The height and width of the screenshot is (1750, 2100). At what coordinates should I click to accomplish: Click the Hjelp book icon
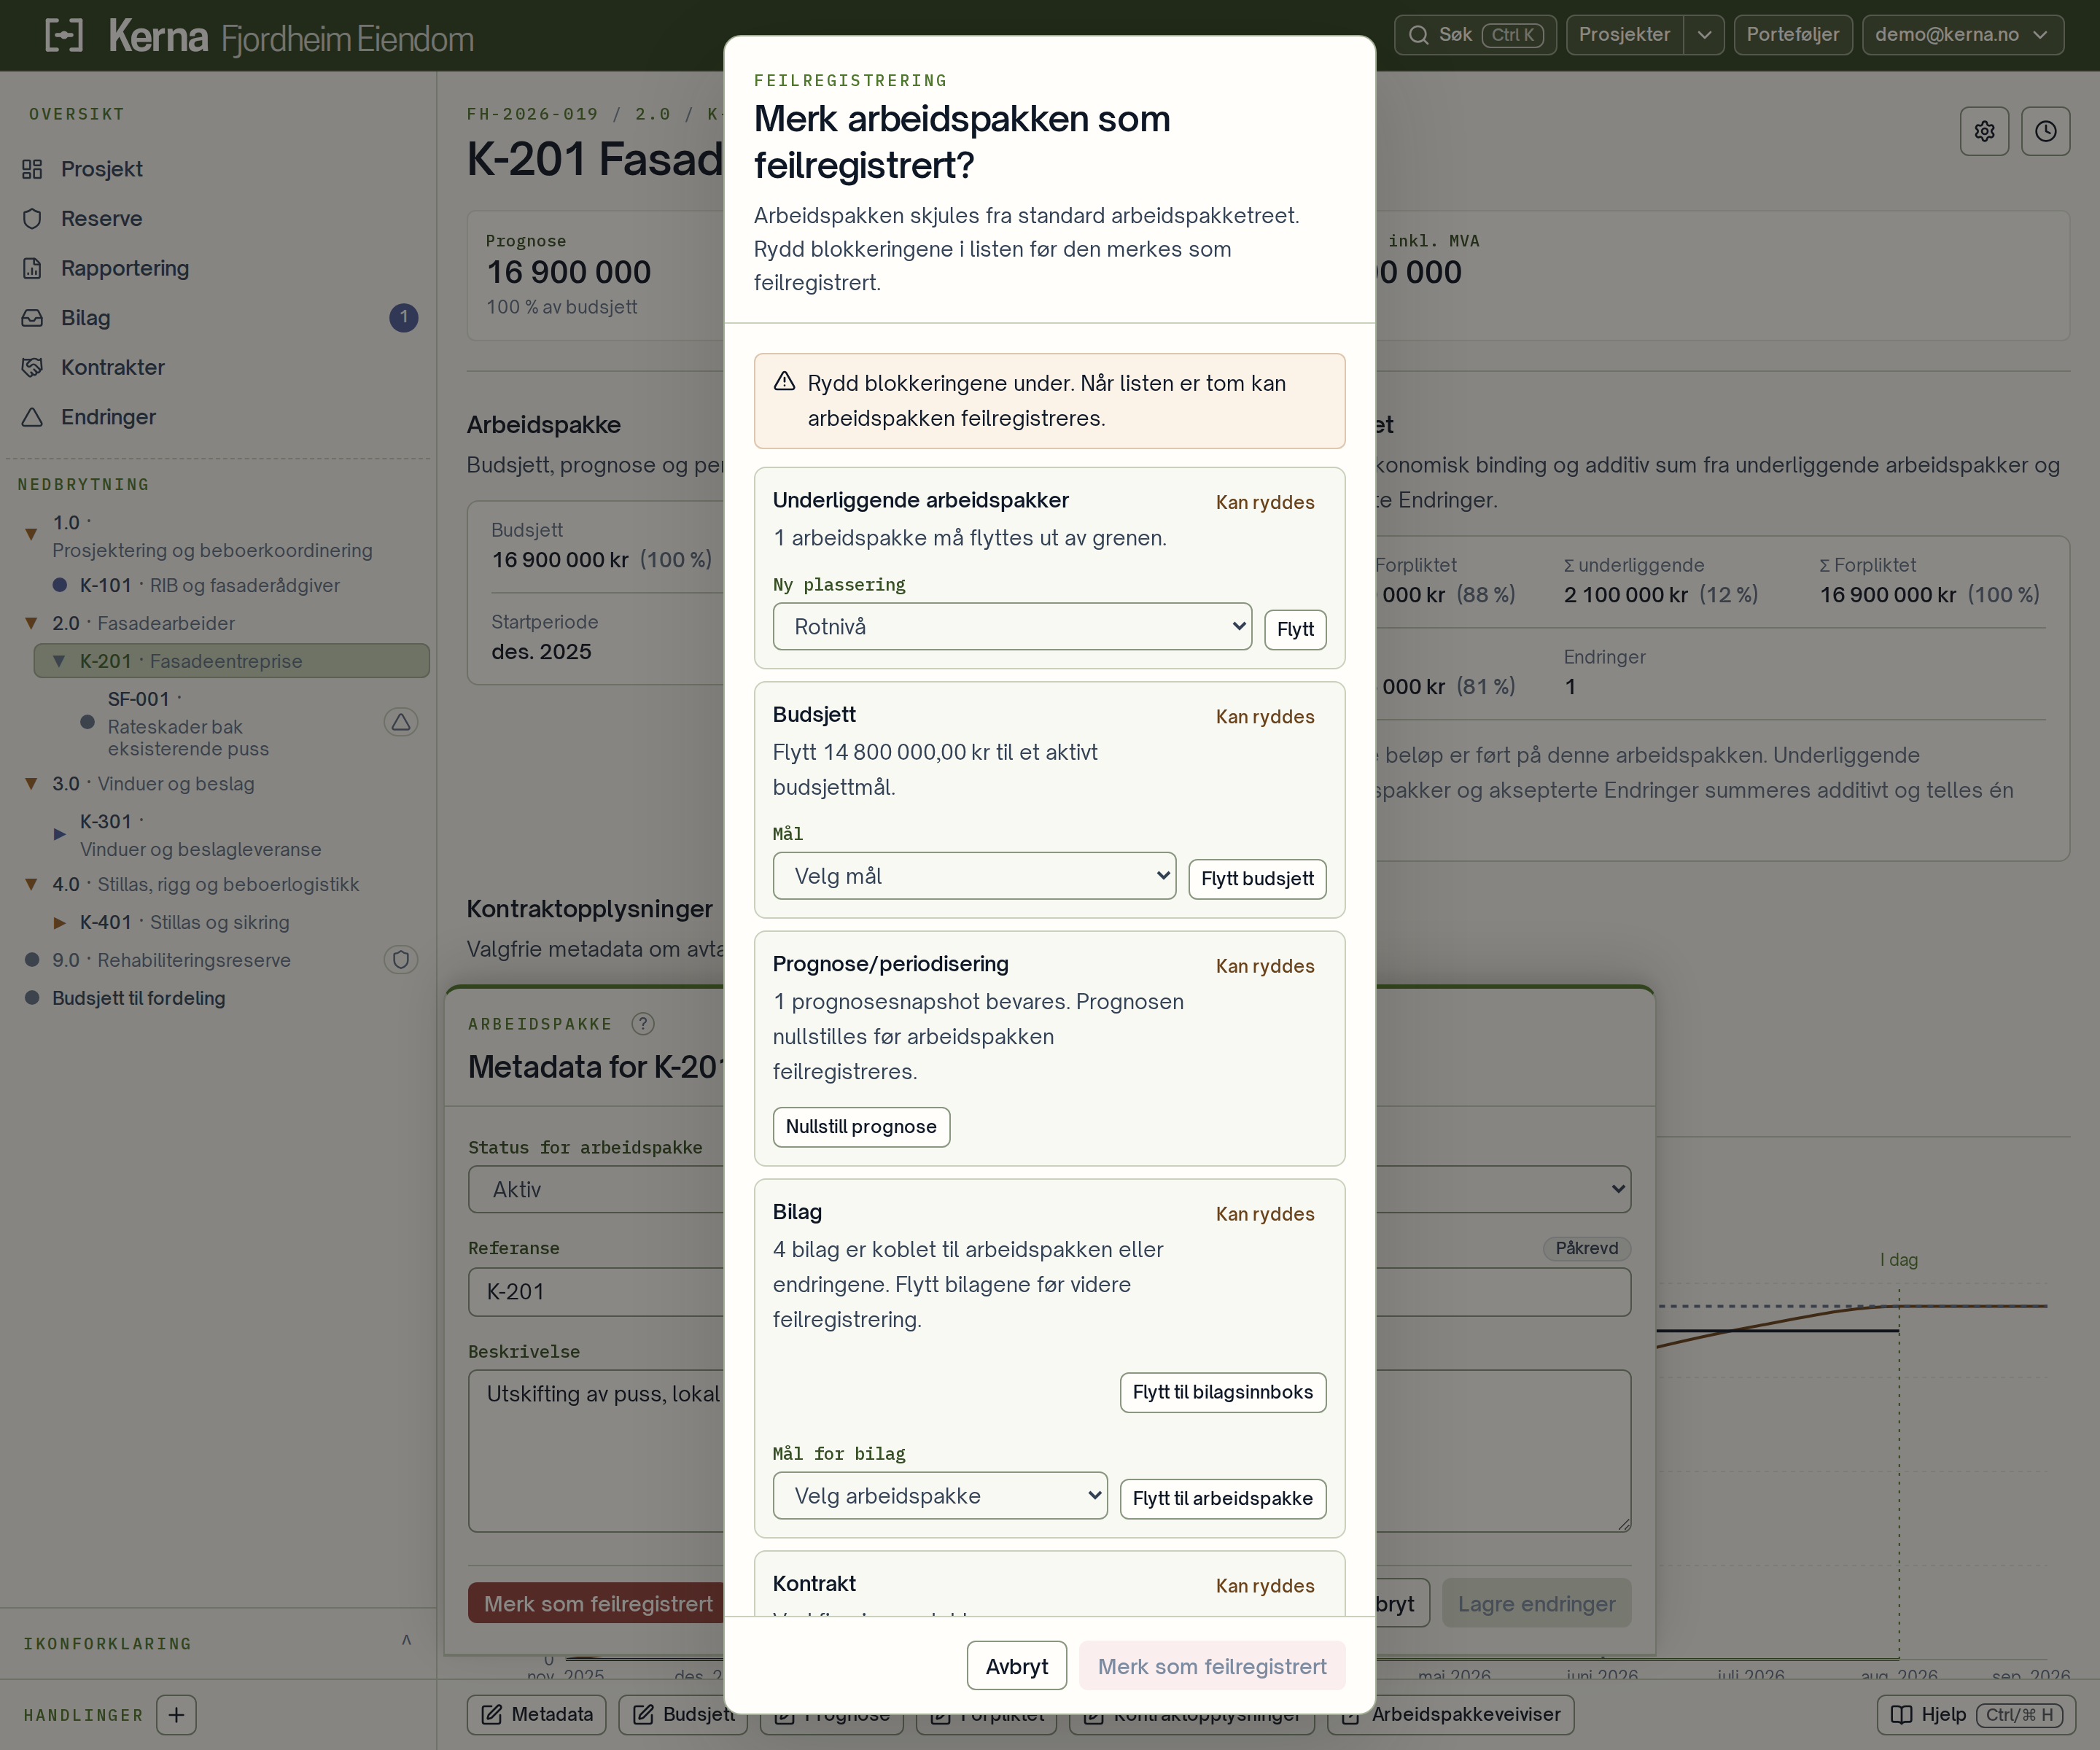[1901, 1715]
